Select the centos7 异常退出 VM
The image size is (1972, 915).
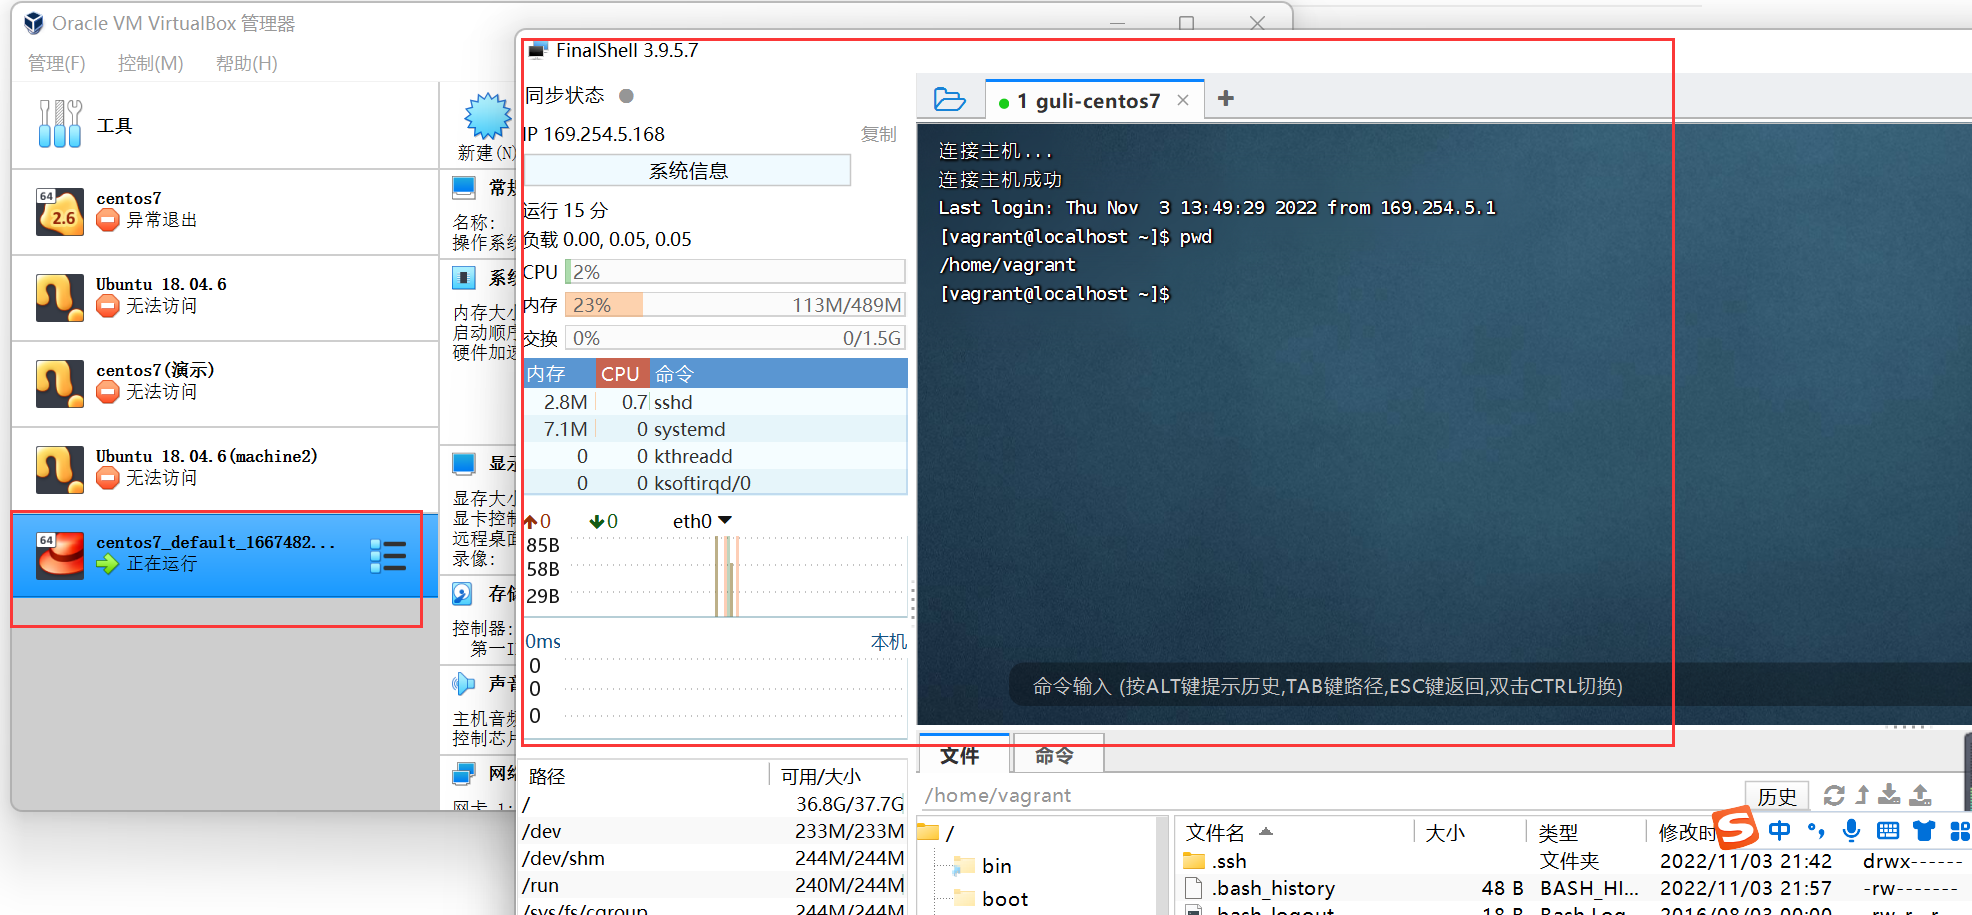point(225,212)
